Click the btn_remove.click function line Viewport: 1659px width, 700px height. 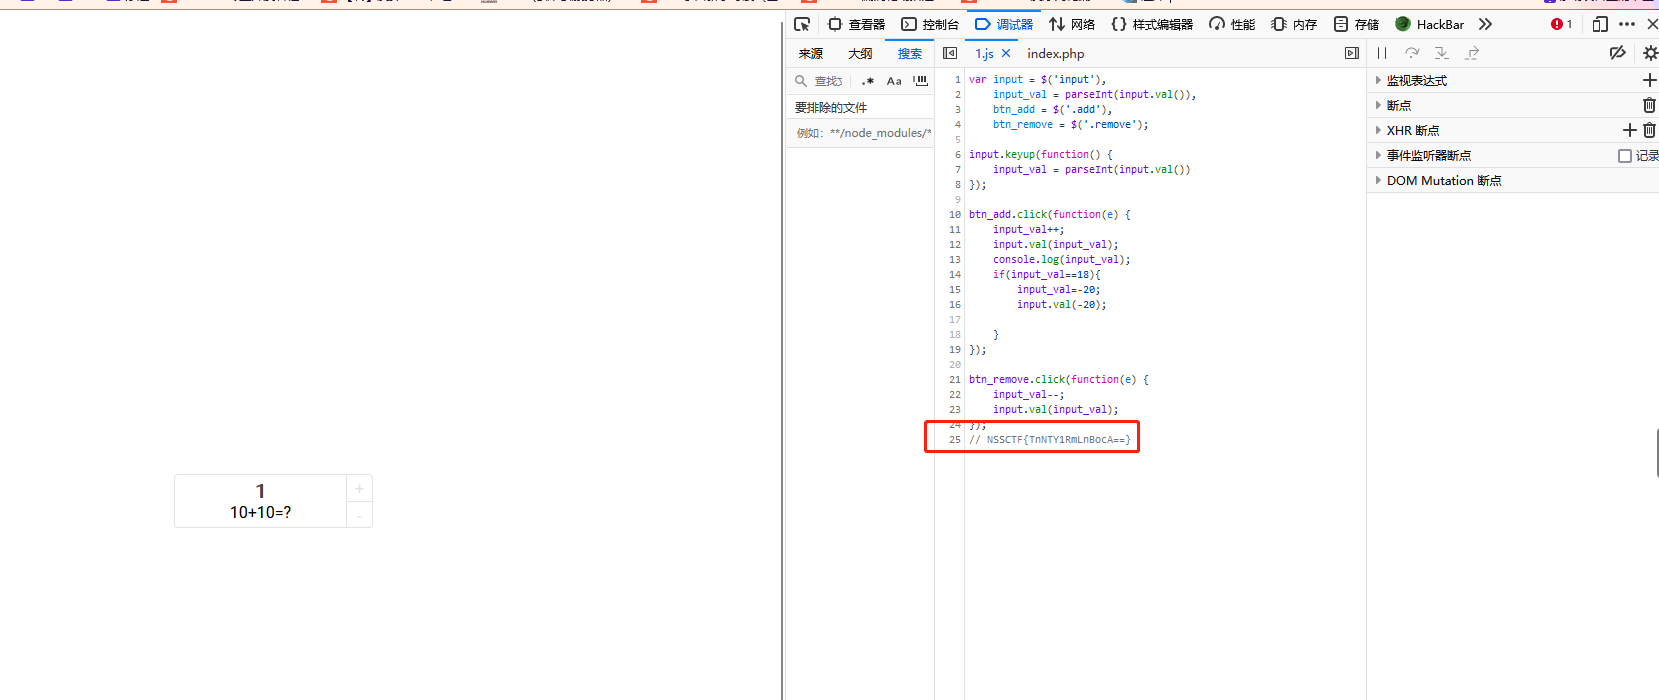(1058, 379)
